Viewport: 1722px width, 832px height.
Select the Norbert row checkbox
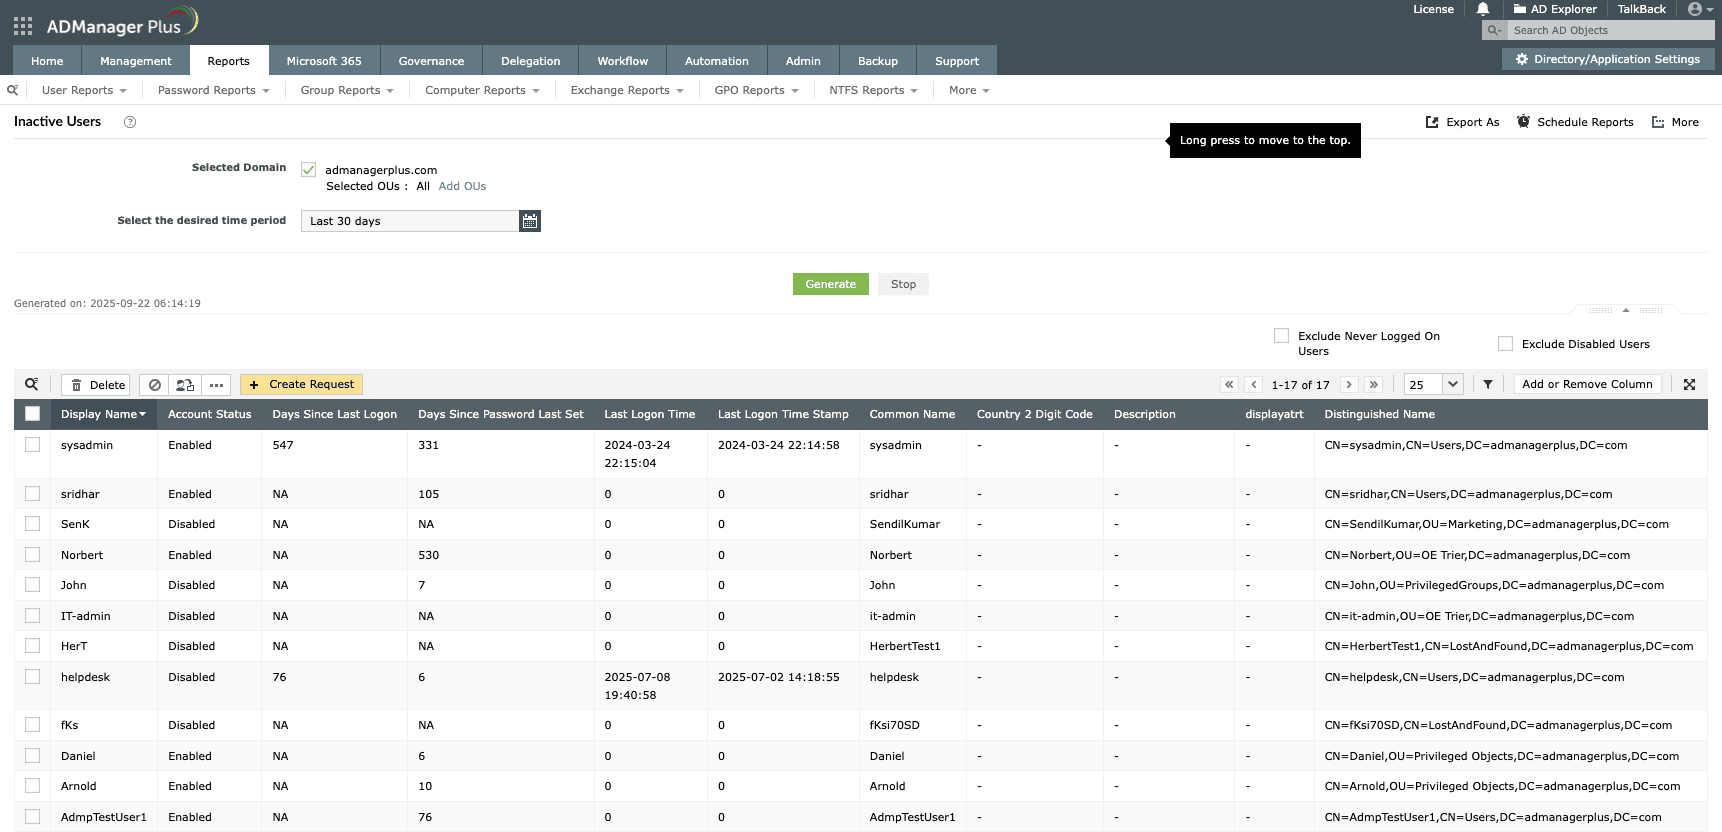[32, 555]
